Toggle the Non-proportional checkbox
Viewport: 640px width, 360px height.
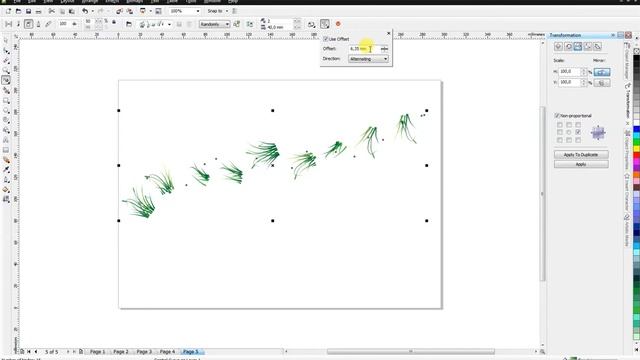point(558,116)
